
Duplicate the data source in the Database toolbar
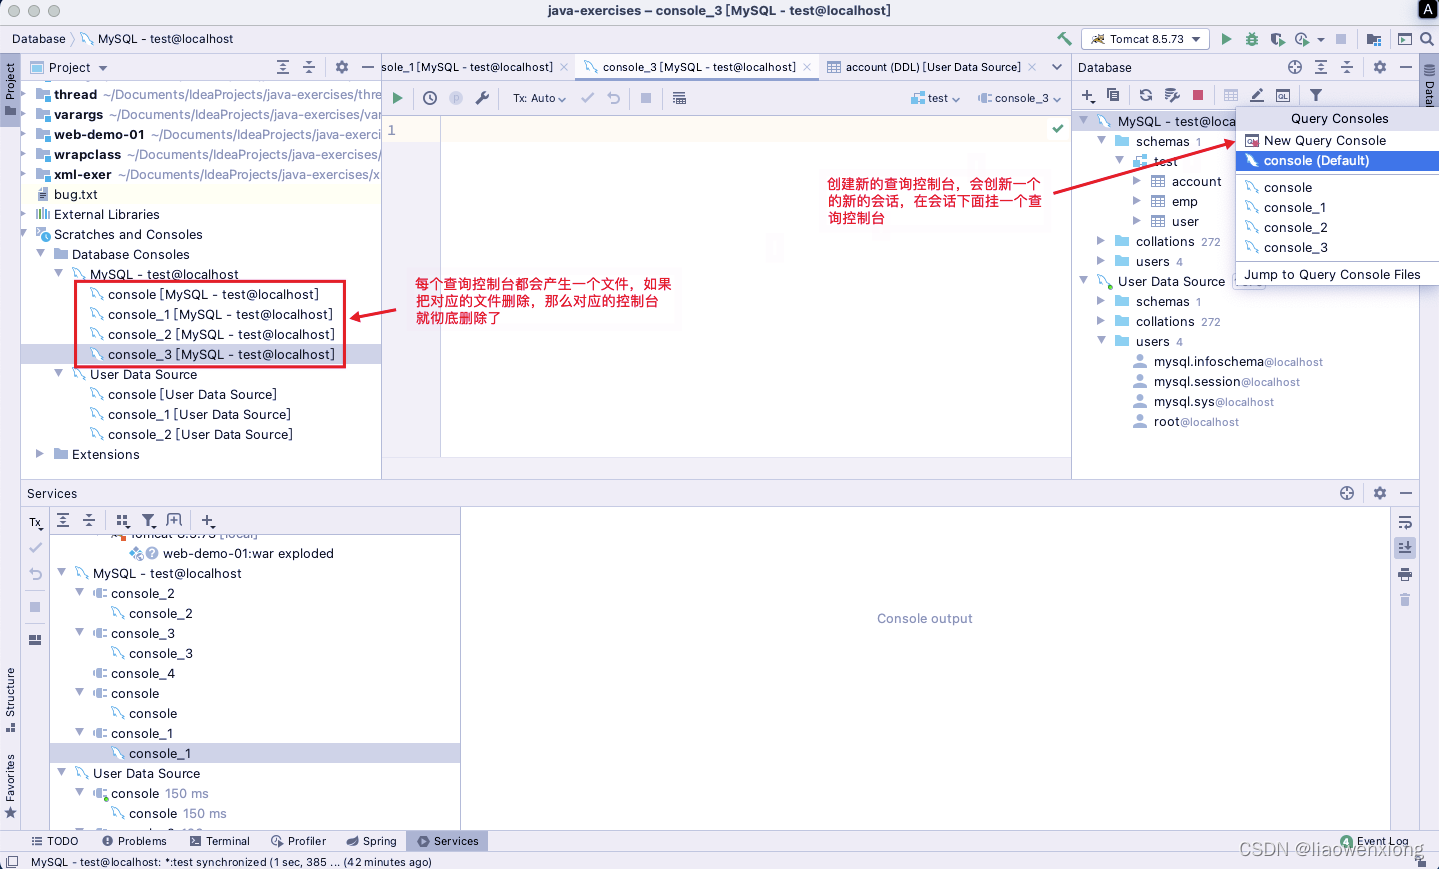pyautogui.click(x=1113, y=95)
